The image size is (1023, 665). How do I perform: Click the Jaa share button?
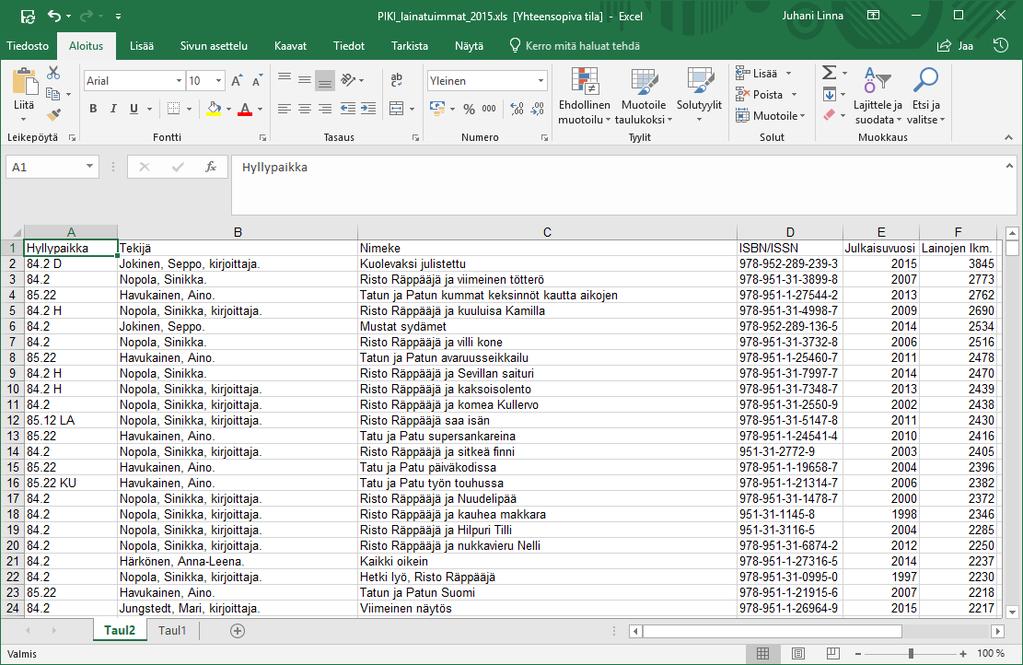pyautogui.click(x=955, y=46)
